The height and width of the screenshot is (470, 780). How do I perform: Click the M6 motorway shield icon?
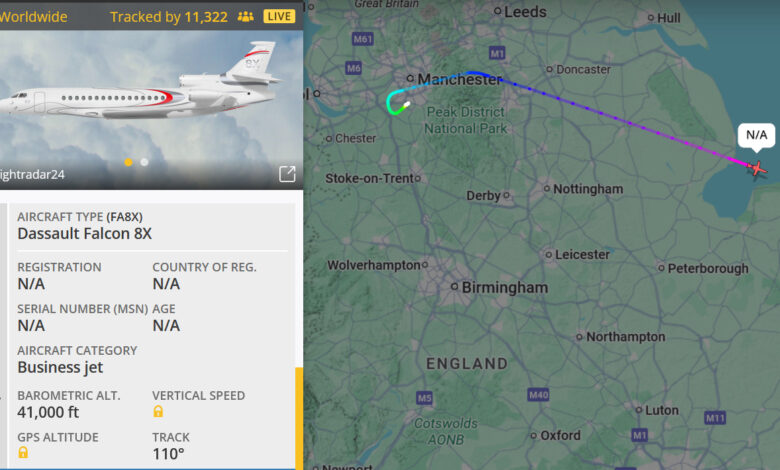click(x=353, y=68)
